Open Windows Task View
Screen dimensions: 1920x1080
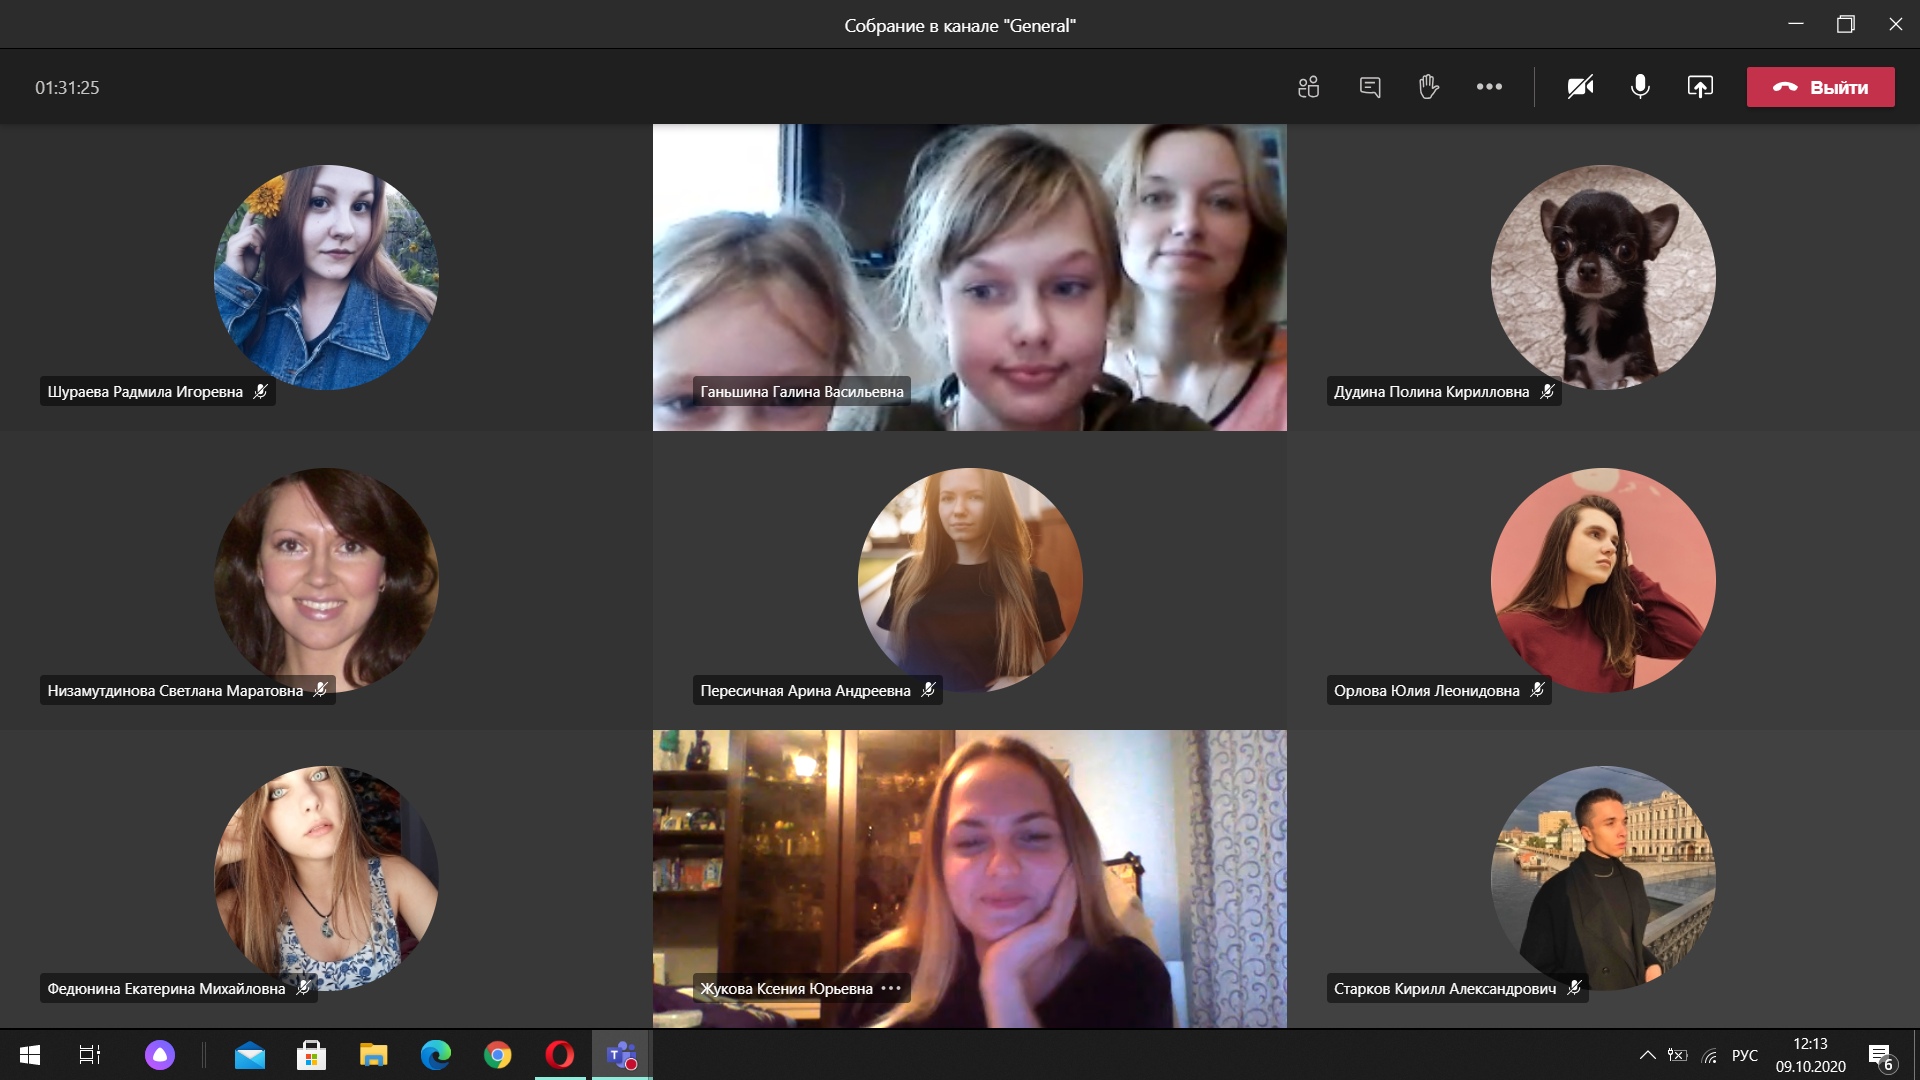pyautogui.click(x=90, y=1055)
